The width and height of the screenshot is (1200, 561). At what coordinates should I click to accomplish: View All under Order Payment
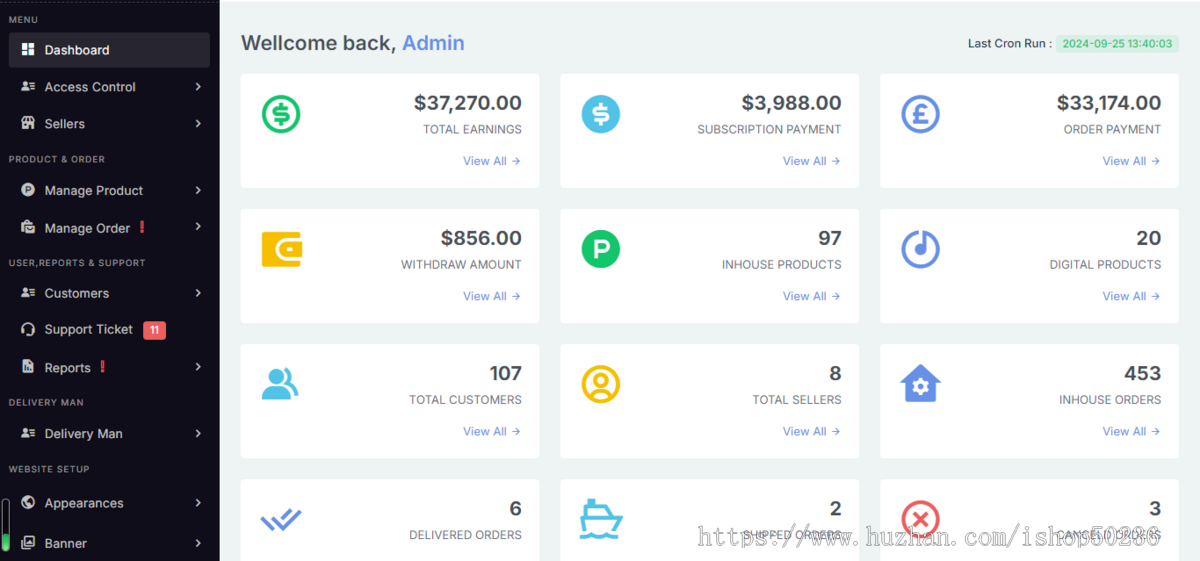pyautogui.click(x=1132, y=161)
